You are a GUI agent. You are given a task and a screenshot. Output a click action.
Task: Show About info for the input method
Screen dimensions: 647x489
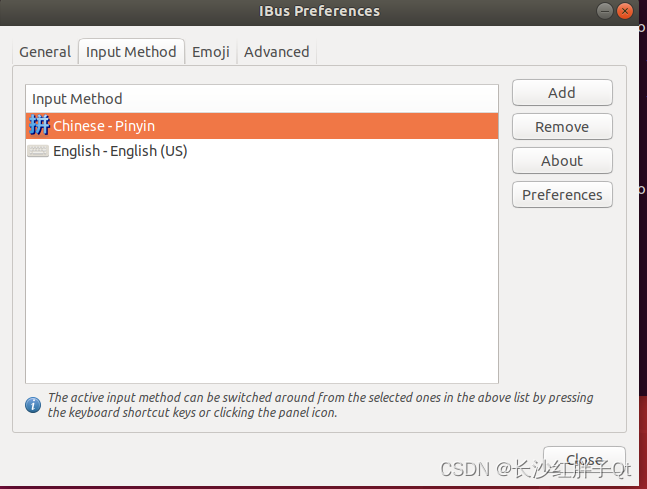point(562,161)
